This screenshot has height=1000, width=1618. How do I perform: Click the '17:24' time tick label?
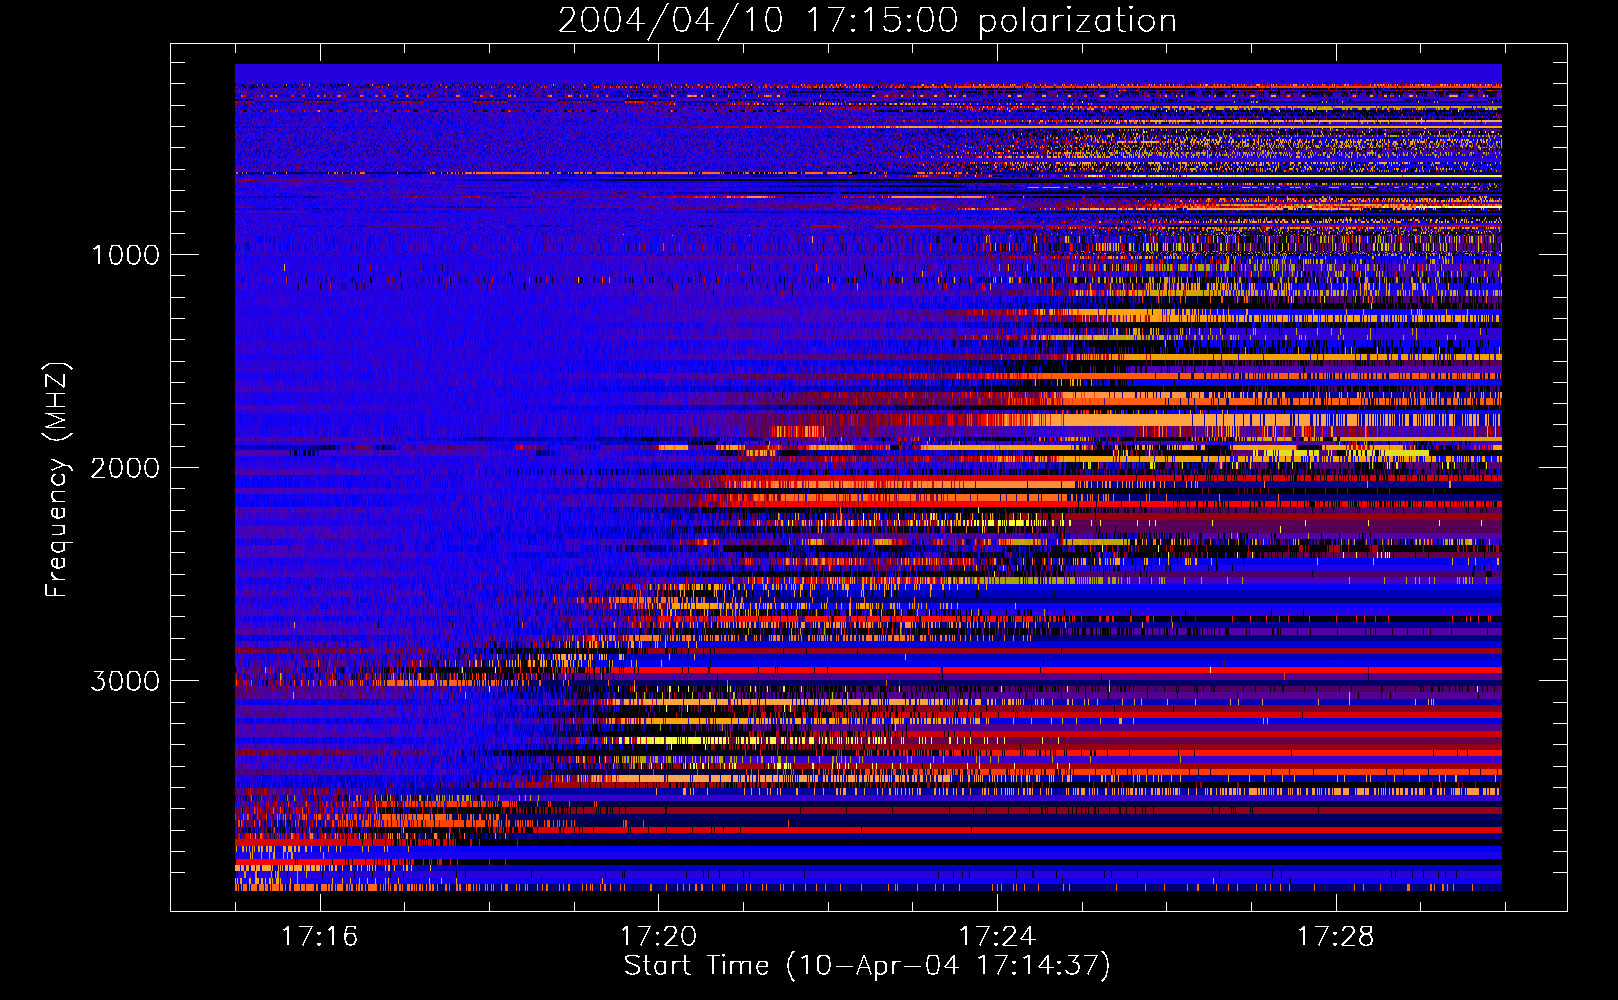997,937
